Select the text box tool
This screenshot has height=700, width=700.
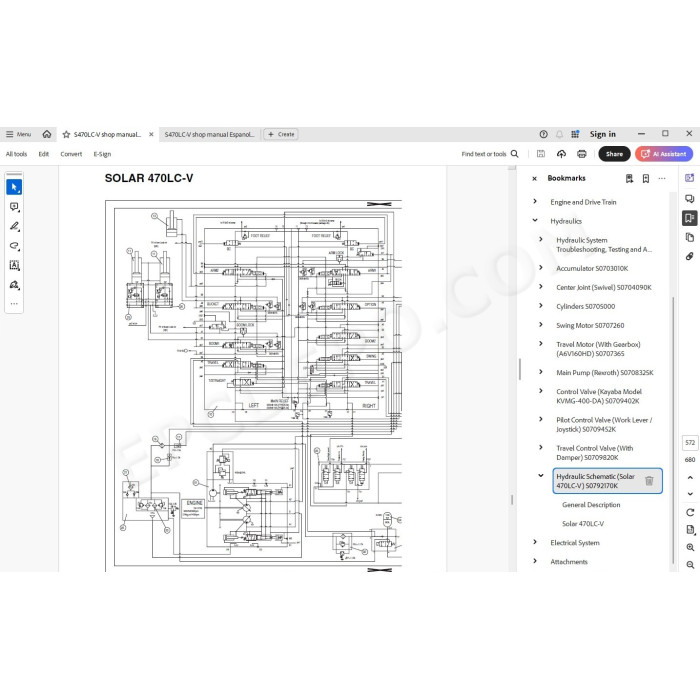14,265
